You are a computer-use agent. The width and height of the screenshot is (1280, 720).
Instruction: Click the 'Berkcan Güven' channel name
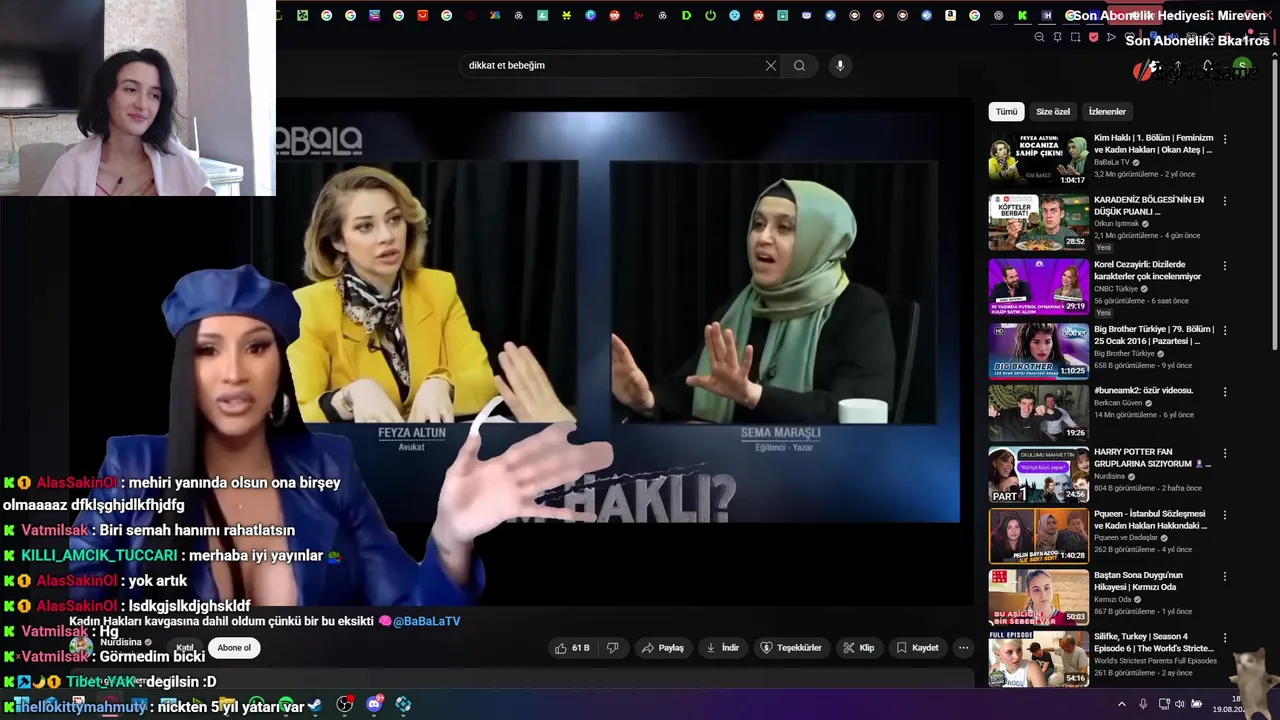(x=1118, y=403)
